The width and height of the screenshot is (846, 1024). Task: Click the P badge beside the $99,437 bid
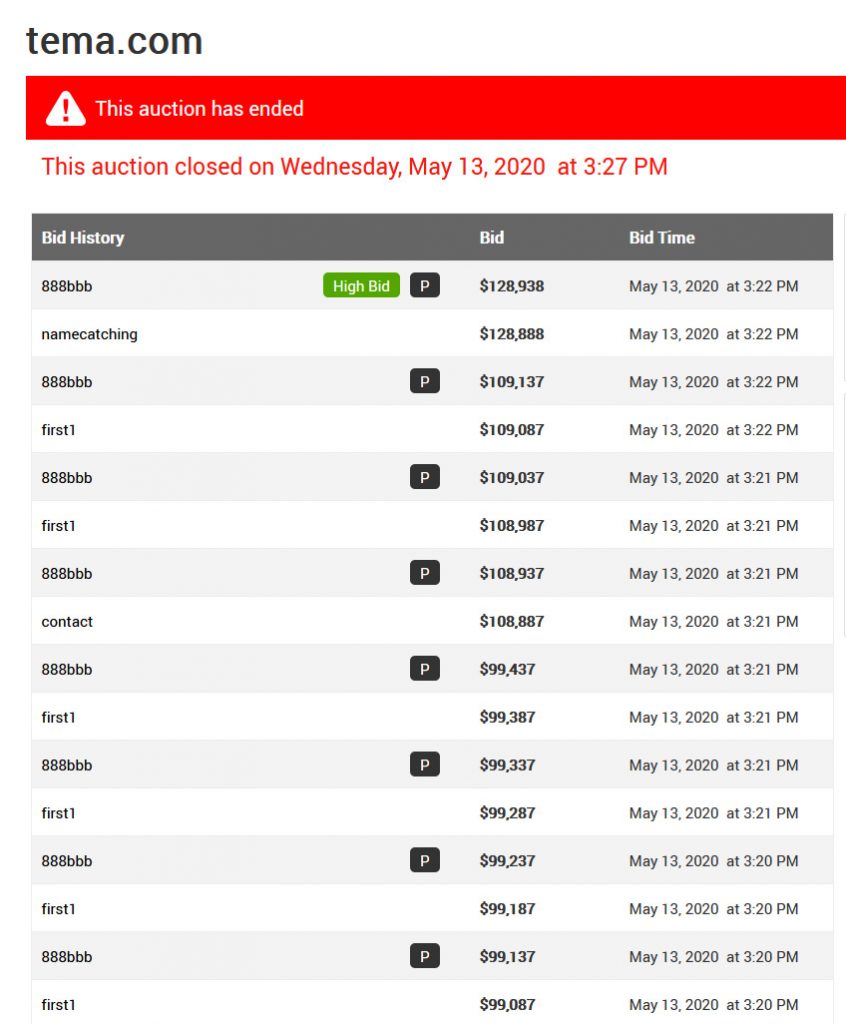tap(425, 669)
